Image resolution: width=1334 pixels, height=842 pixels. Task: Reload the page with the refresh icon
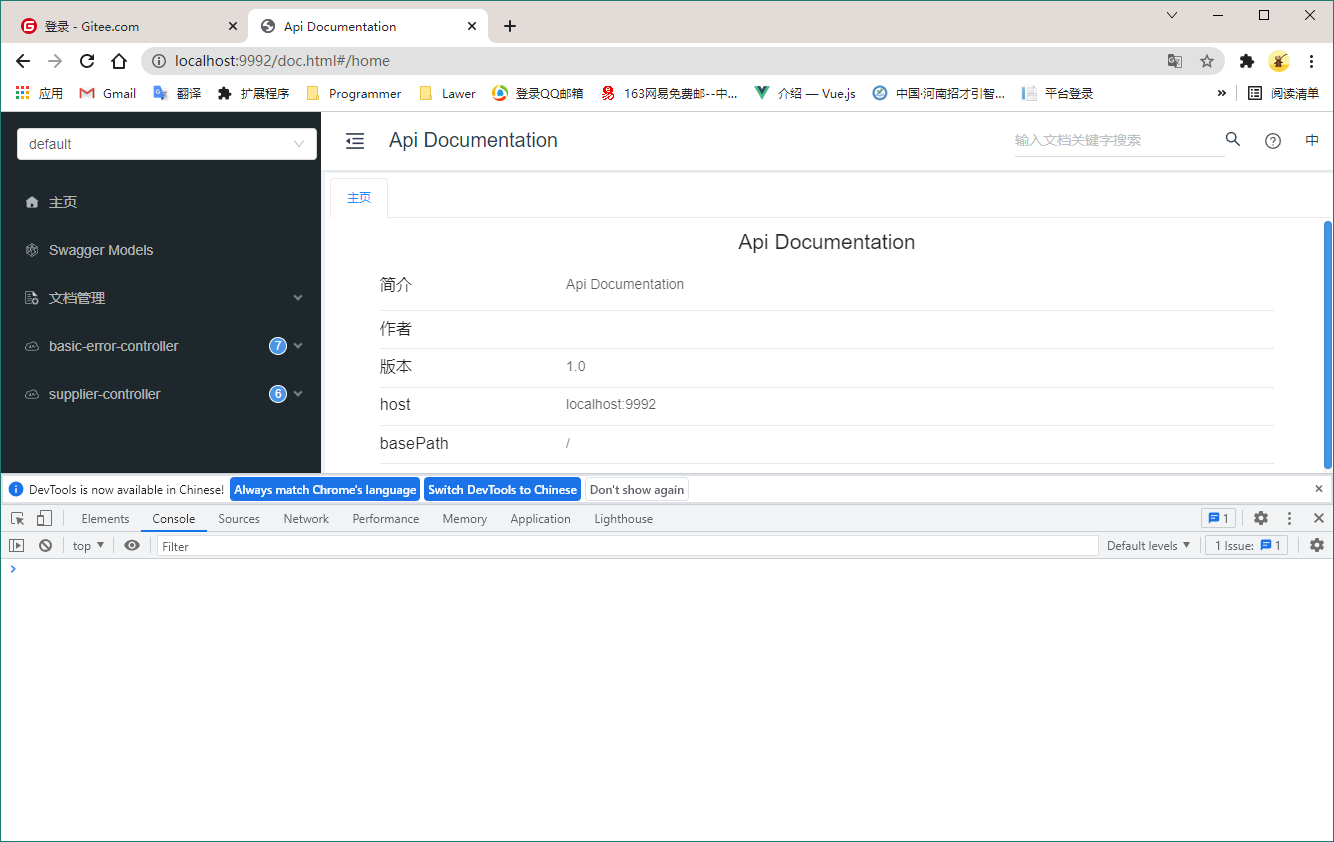pyautogui.click(x=87, y=61)
